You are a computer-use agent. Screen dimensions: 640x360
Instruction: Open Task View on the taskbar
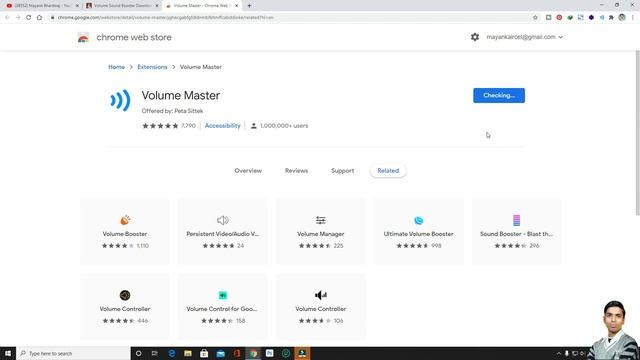click(155, 353)
